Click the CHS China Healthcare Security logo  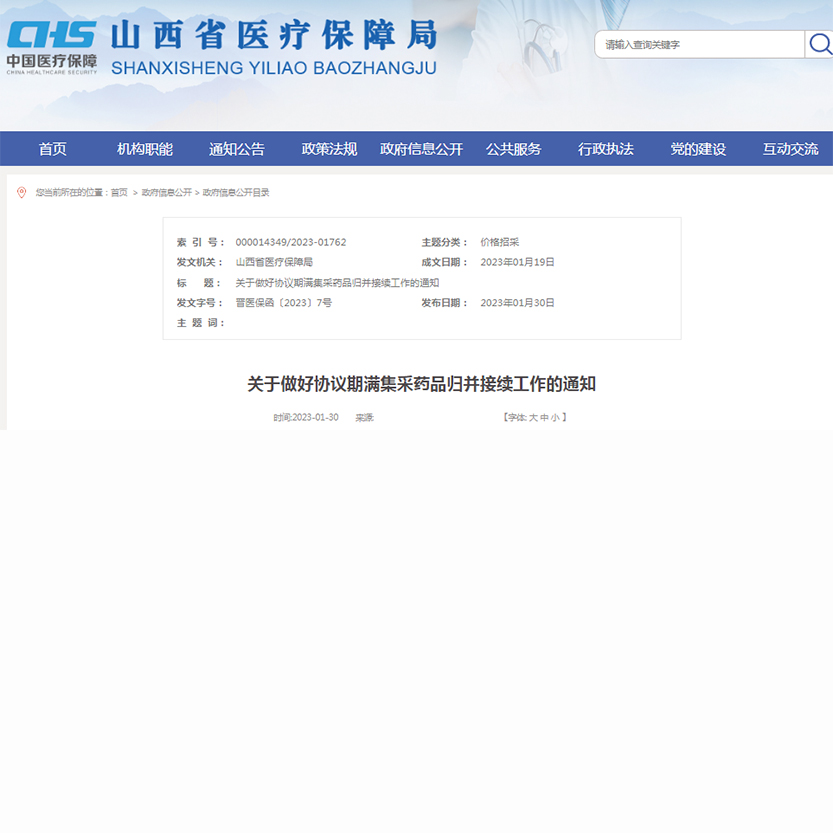[x=52, y=47]
